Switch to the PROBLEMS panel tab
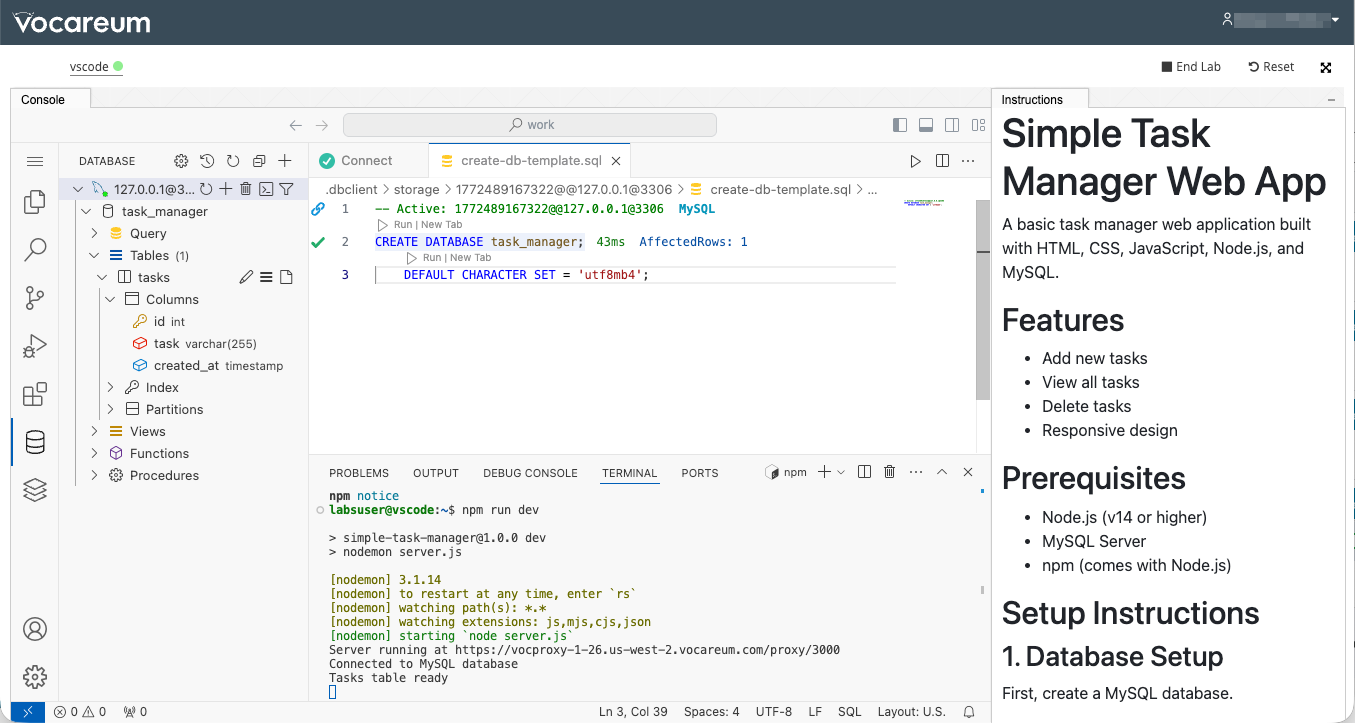The image size is (1355, 723). [x=359, y=473]
